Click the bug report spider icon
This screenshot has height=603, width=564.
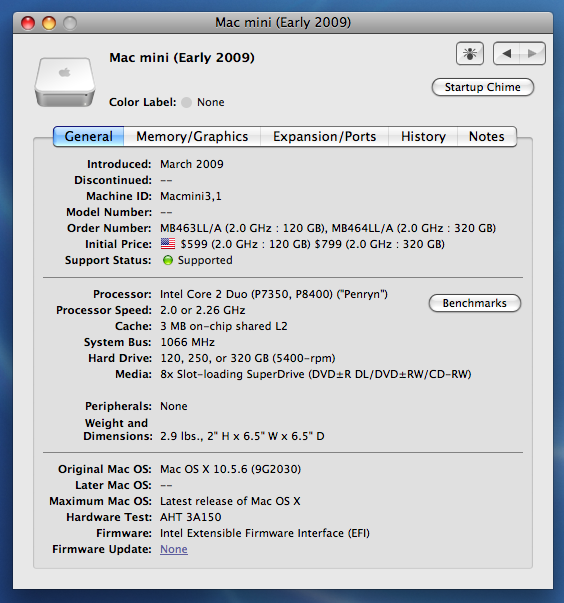(469, 53)
